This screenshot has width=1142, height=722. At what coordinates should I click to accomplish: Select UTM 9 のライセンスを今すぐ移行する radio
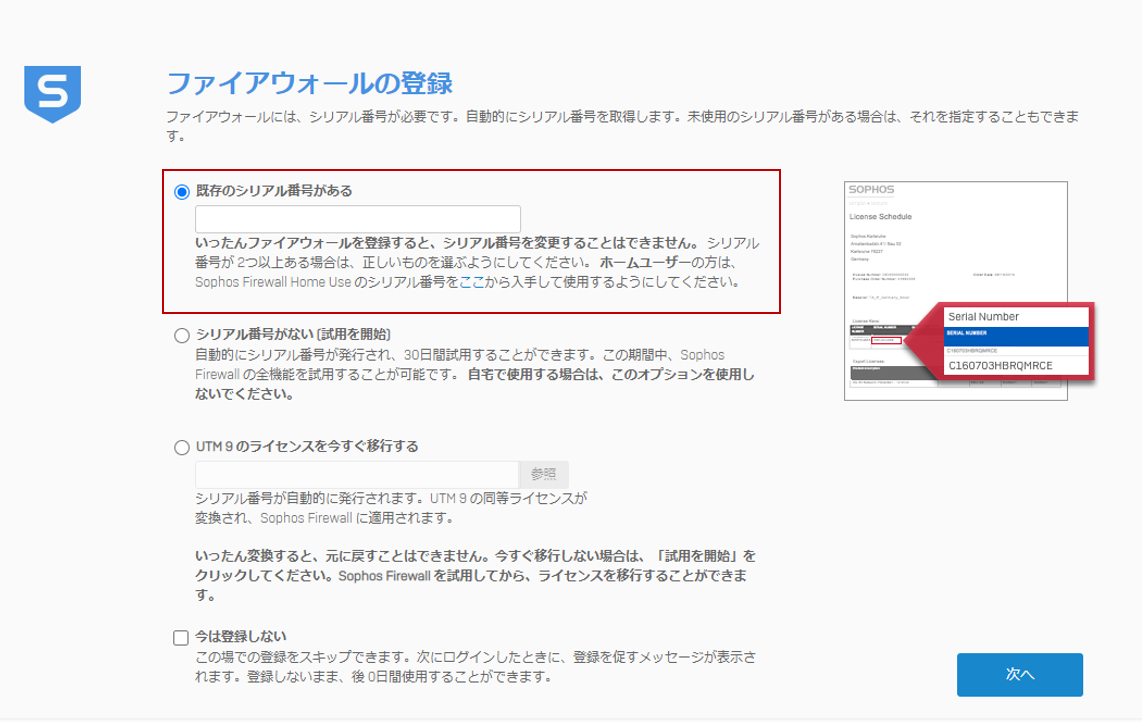pos(182,447)
